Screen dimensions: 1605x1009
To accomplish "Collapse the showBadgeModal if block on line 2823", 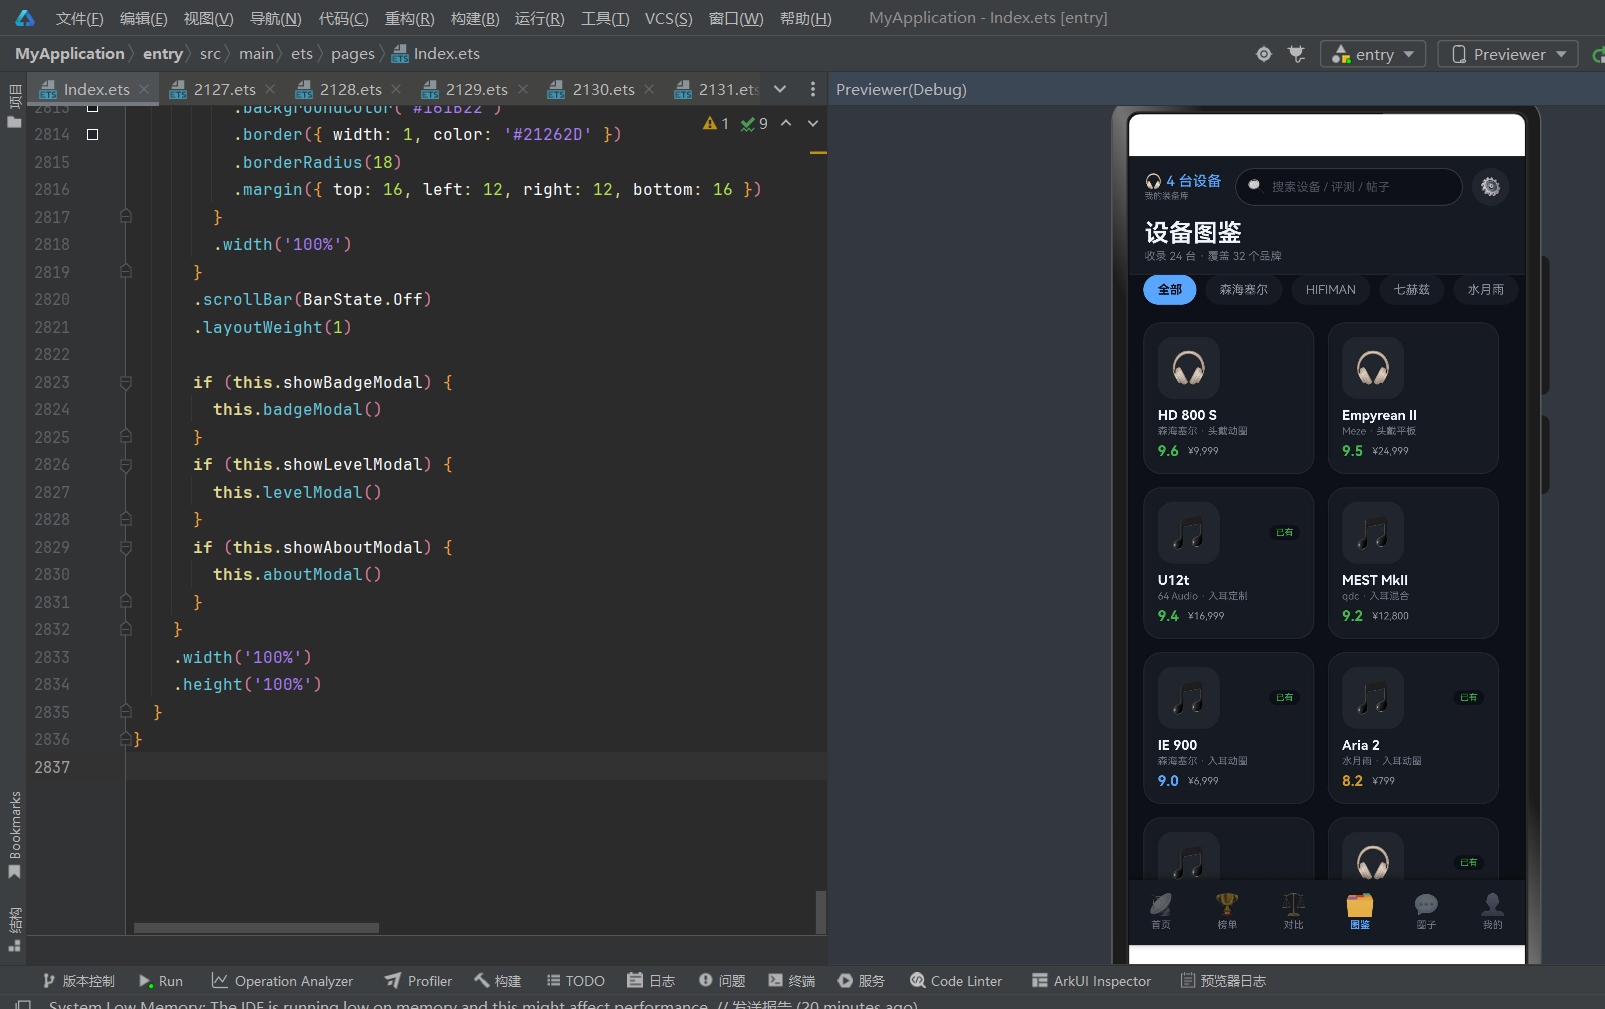I will click(126, 382).
